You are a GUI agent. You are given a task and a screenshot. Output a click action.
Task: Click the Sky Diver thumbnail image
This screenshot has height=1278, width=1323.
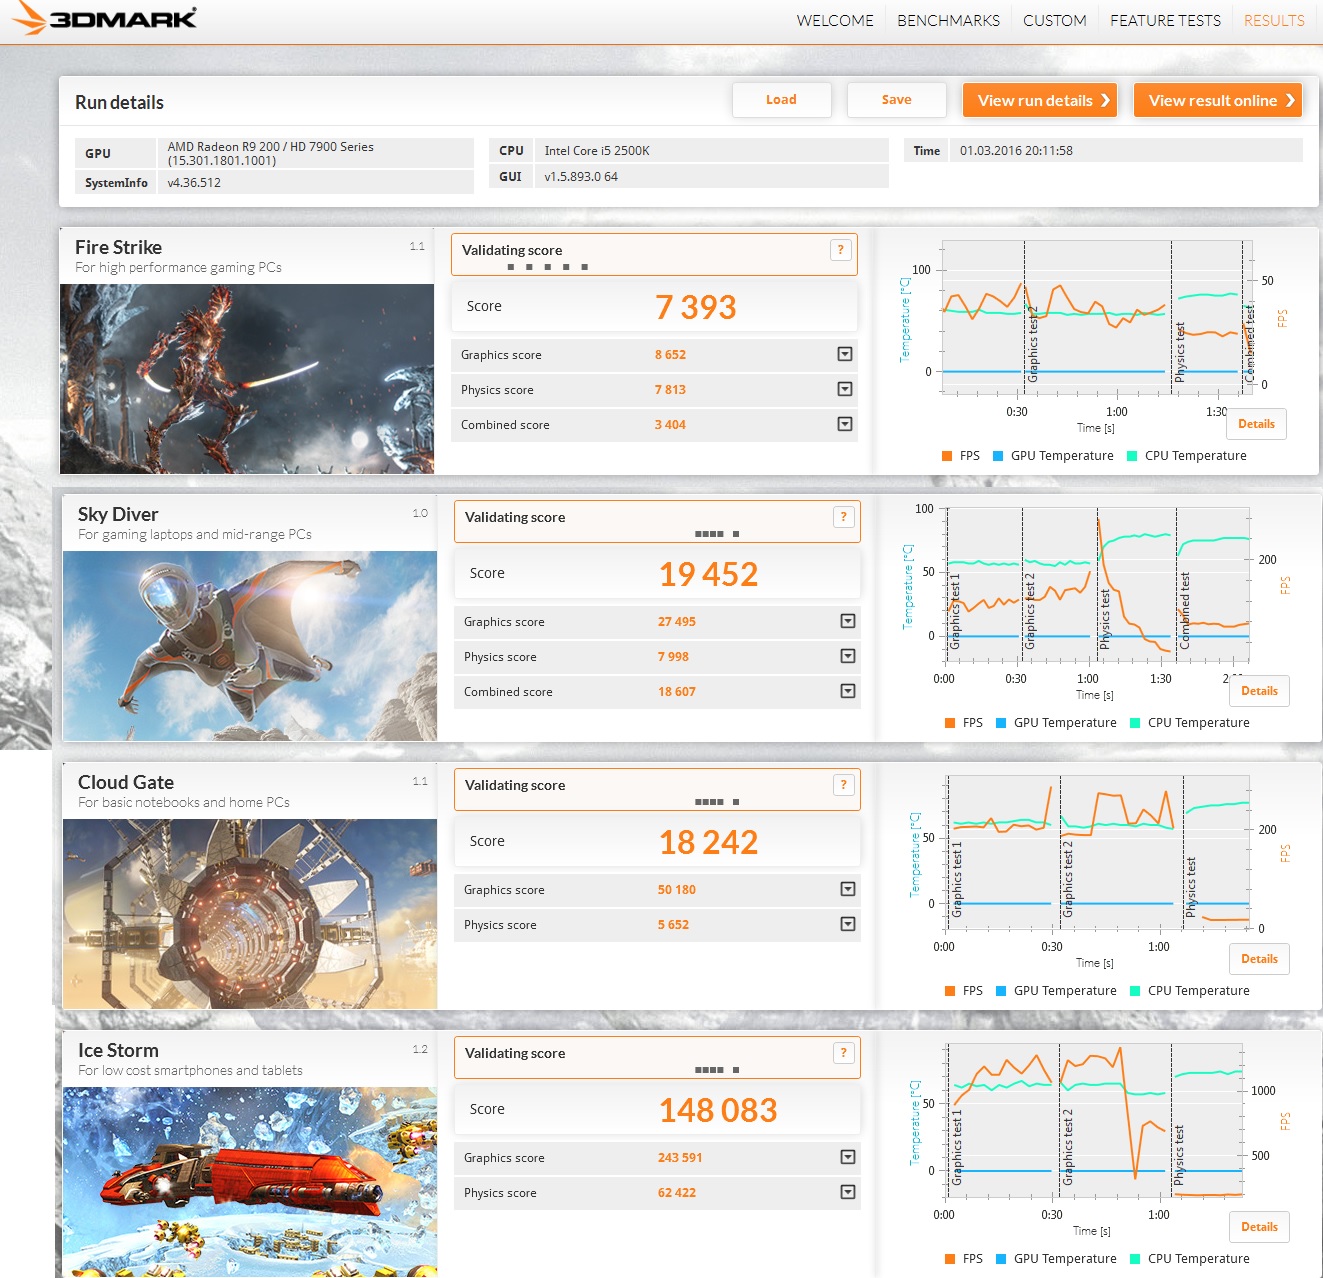point(250,646)
